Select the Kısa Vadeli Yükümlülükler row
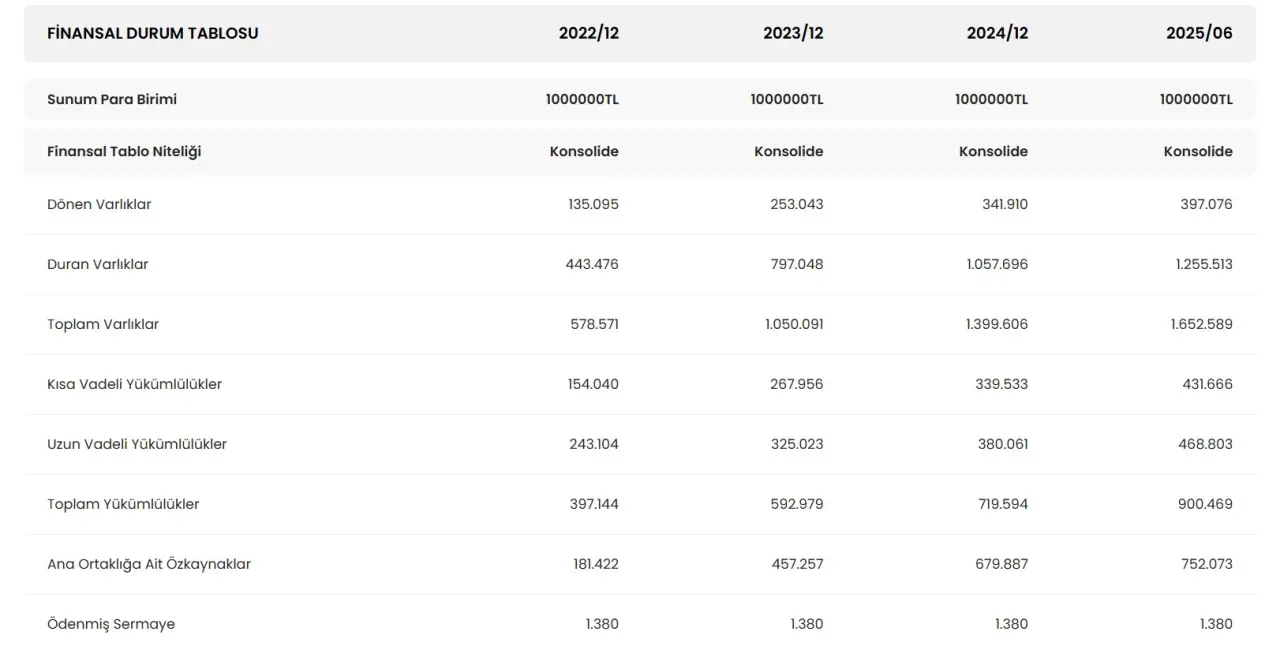The height and width of the screenshot is (654, 1280). point(134,384)
